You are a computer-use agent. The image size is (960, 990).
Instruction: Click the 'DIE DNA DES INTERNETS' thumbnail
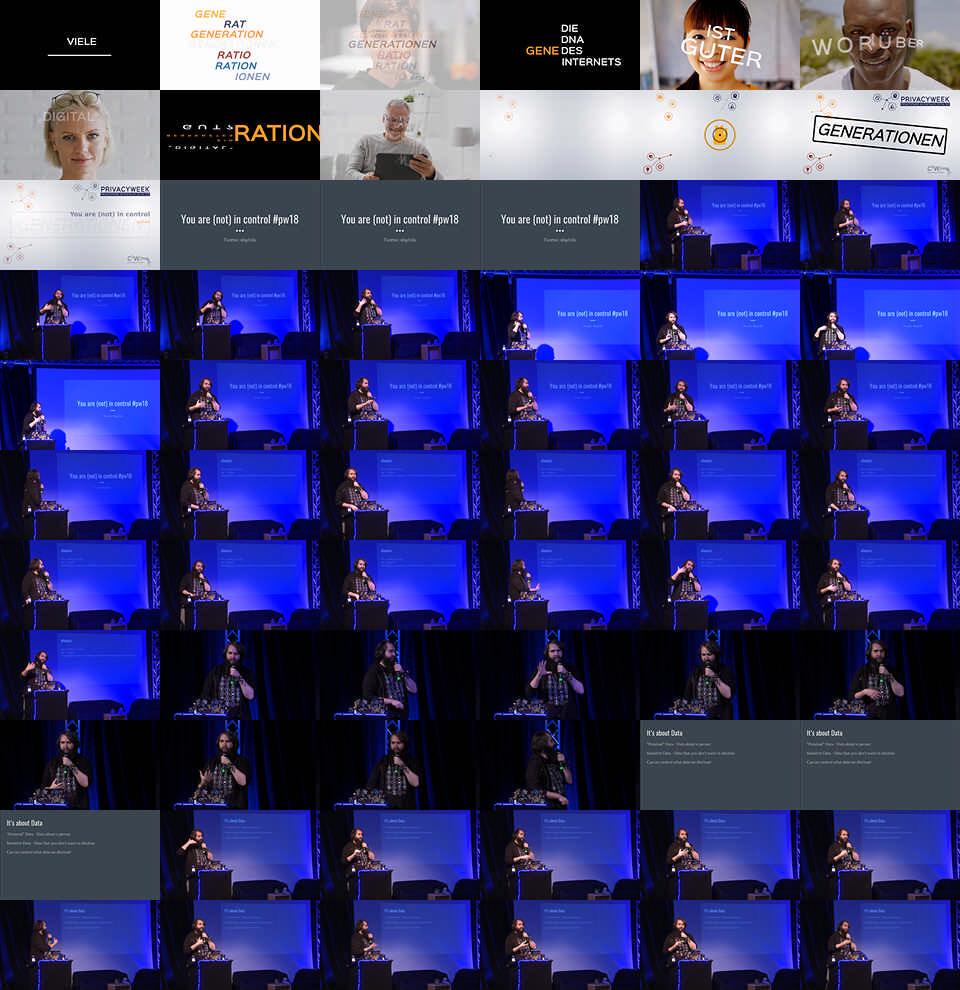tap(560, 45)
